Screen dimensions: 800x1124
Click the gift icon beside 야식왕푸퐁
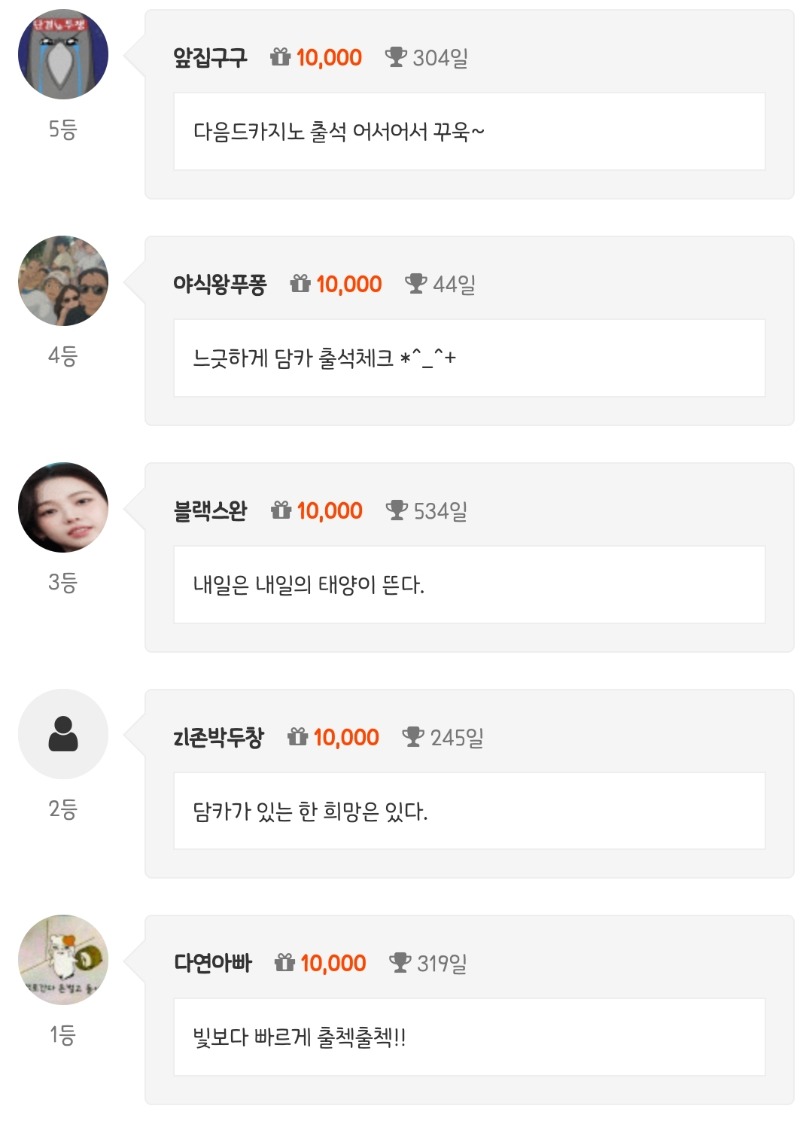[x=300, y=285]
